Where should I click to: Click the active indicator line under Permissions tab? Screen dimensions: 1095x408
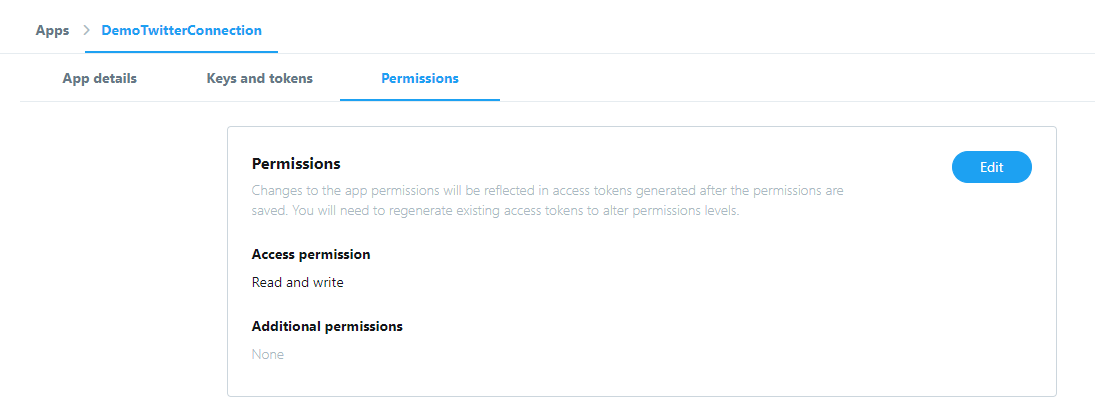pos(420,100)
